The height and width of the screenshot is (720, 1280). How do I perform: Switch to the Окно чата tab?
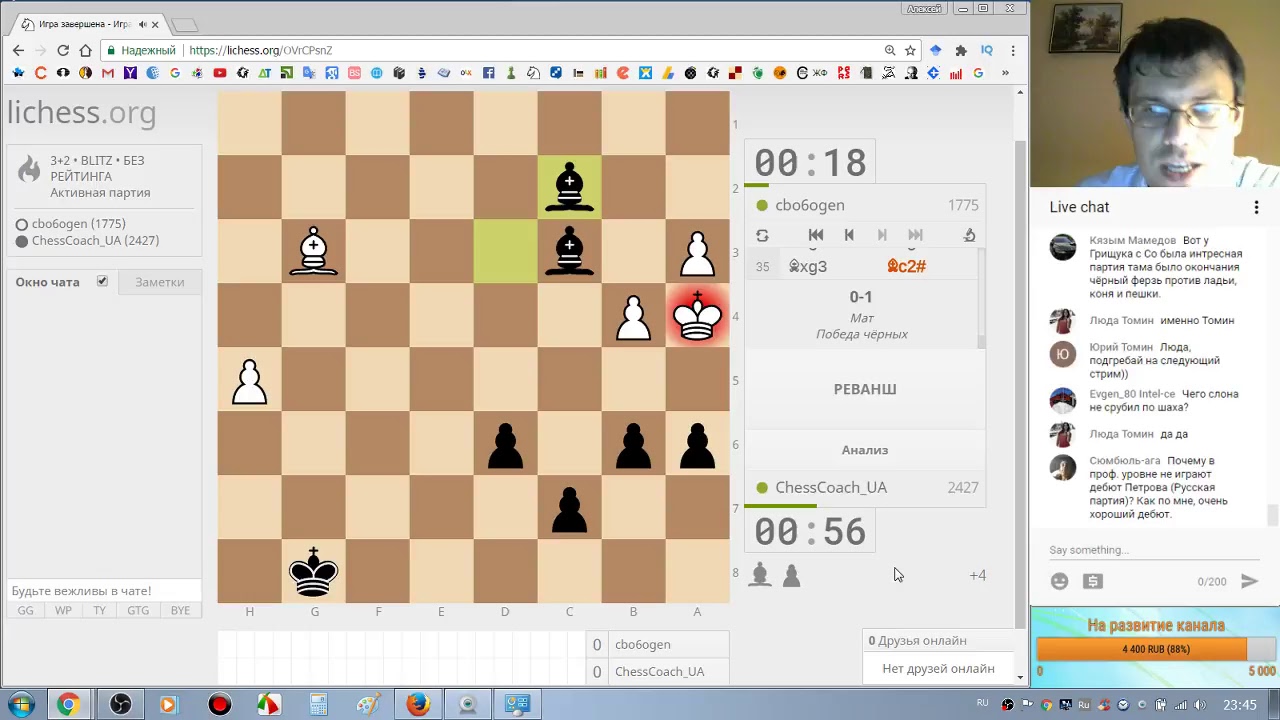47,282
